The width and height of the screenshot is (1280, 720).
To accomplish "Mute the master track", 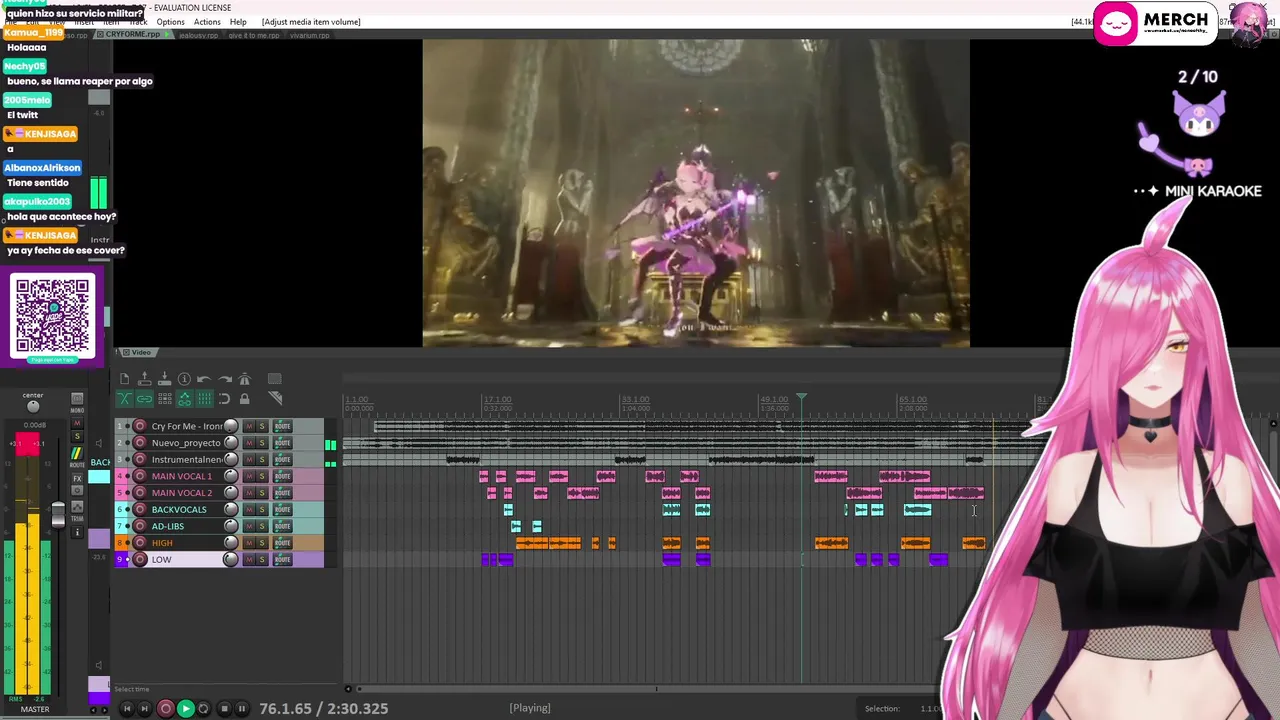I will tap(77, 424).
